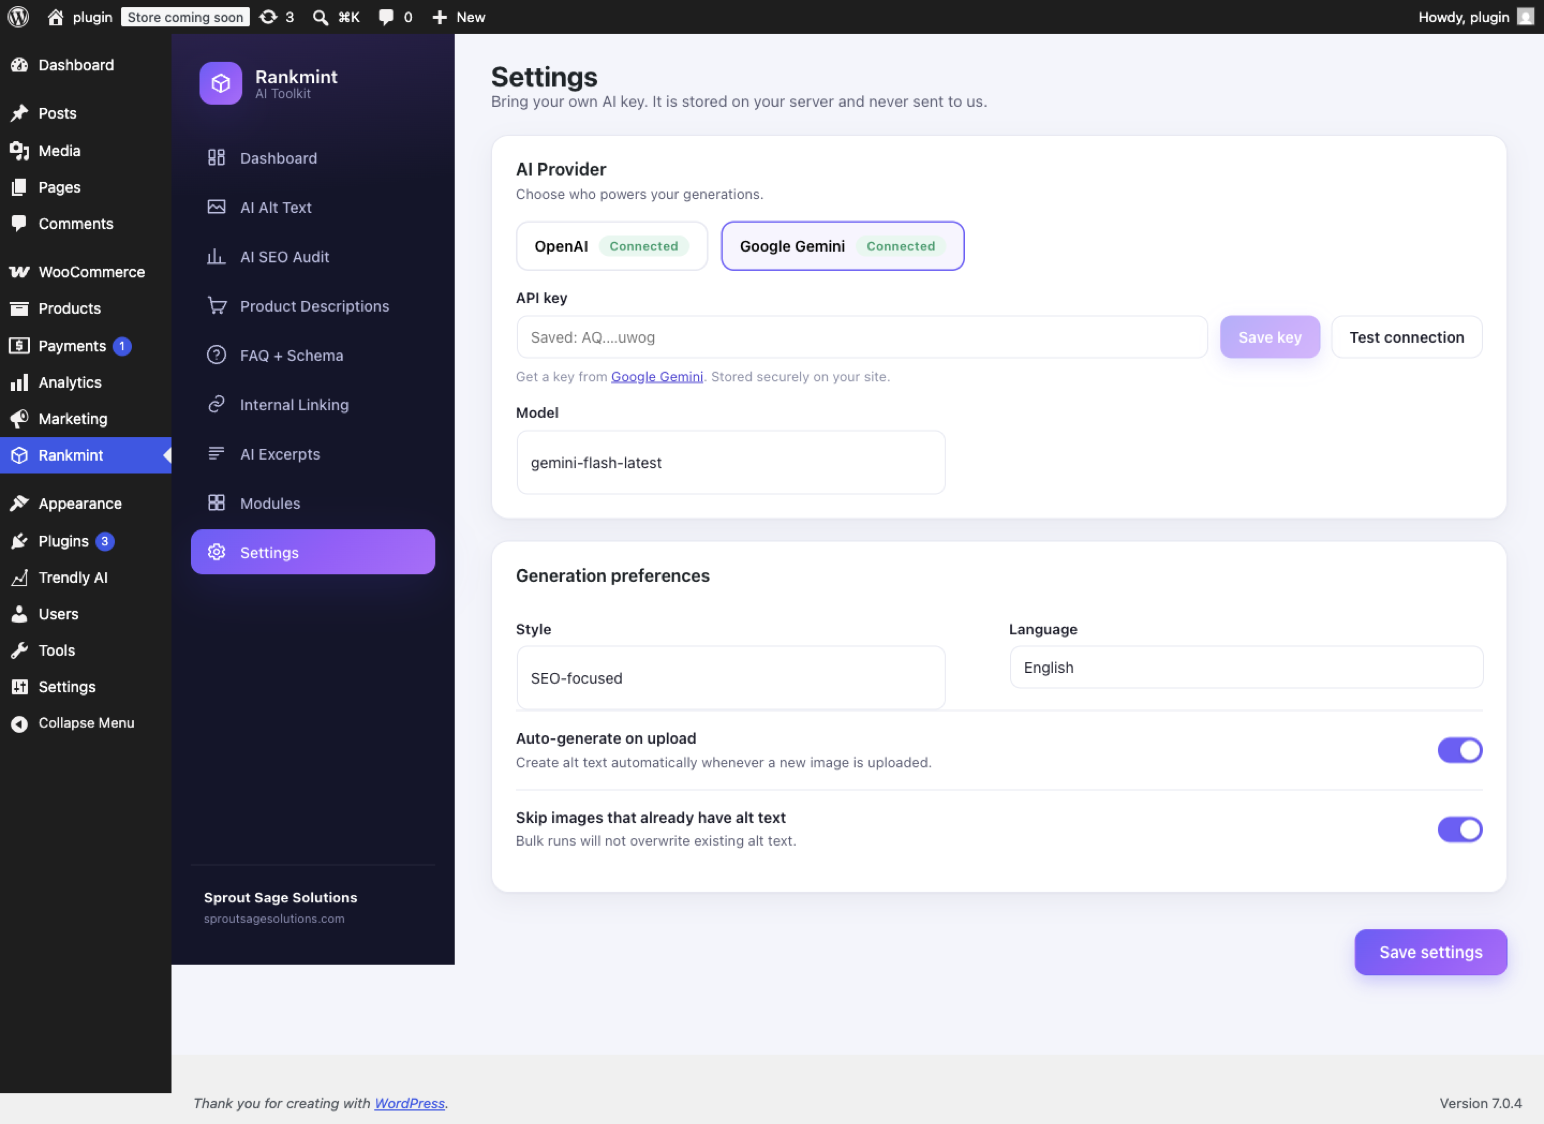Open the search magnifier icon
Screen dimensions: 1544x1124
pyautogui.click(x=320, y=17)
